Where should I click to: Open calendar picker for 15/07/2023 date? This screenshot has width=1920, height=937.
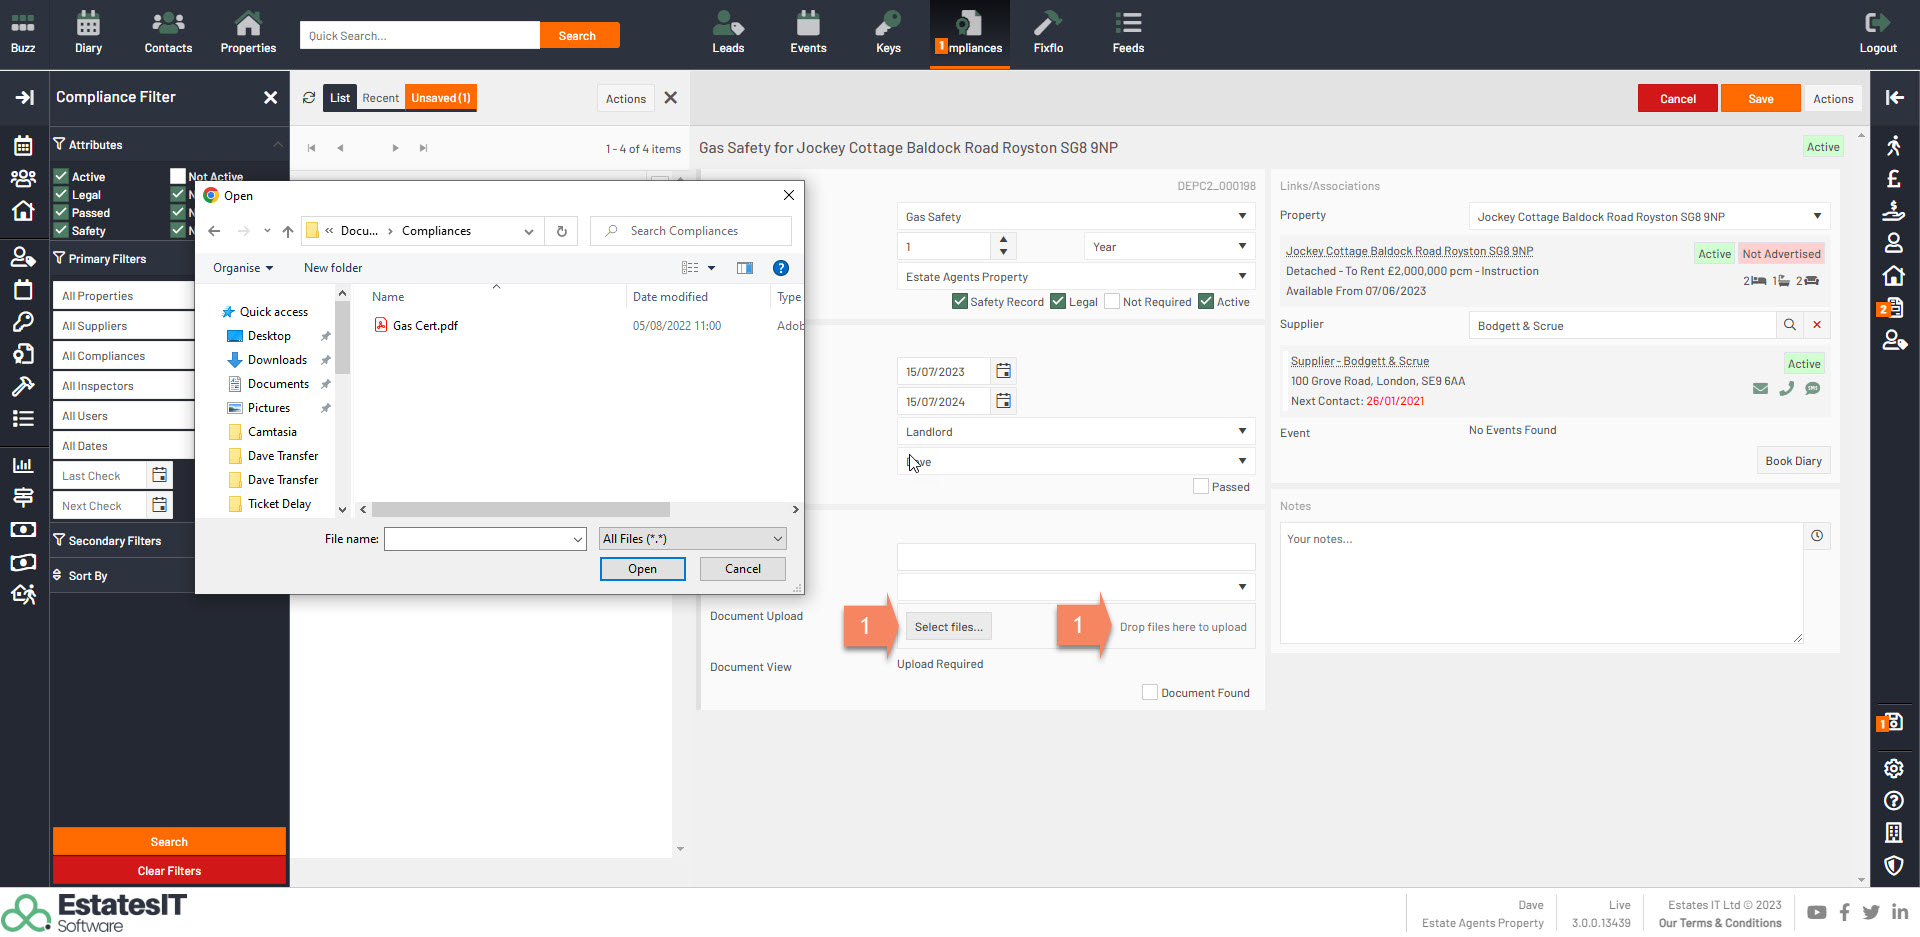point(1003,371)
